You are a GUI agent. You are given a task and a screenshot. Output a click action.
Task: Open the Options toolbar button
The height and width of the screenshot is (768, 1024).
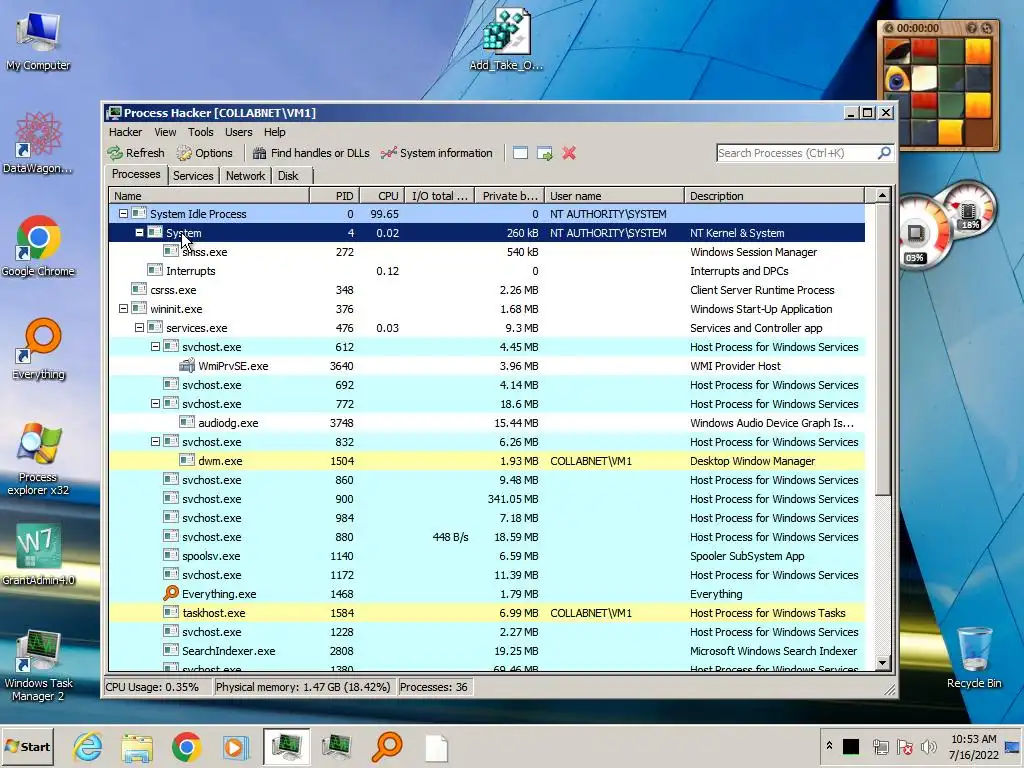204,153
